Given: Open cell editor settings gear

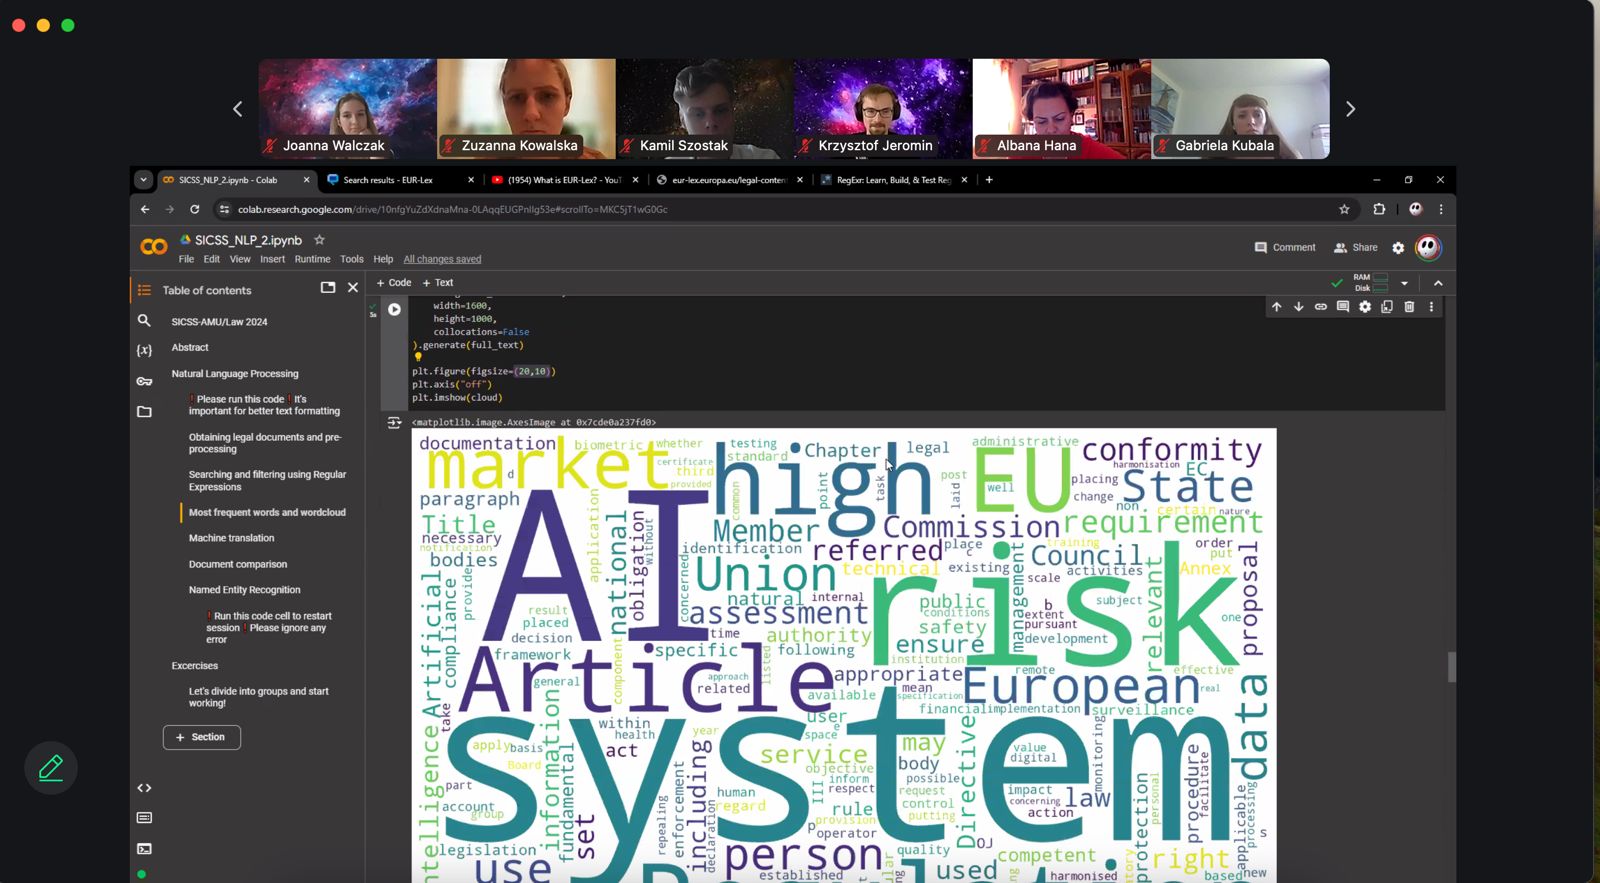Looking at the screenshot, I should [1365, 307].
